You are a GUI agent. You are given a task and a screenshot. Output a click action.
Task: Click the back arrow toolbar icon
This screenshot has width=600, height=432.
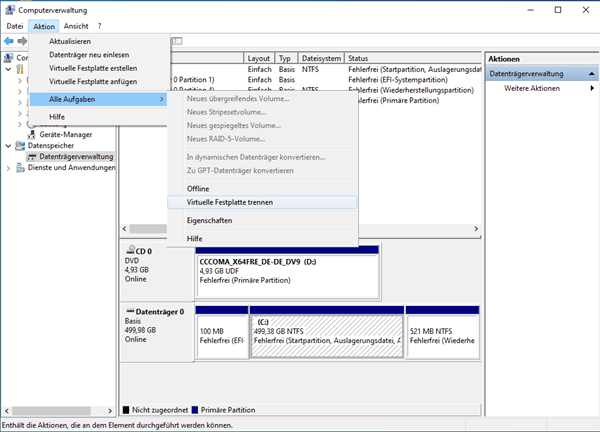tap(9, 41)
